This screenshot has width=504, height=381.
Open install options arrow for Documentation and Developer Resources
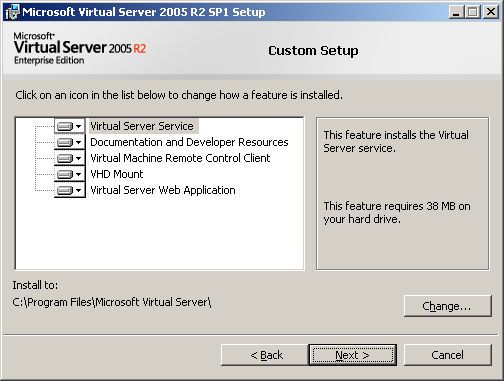(x=78, y=142)
